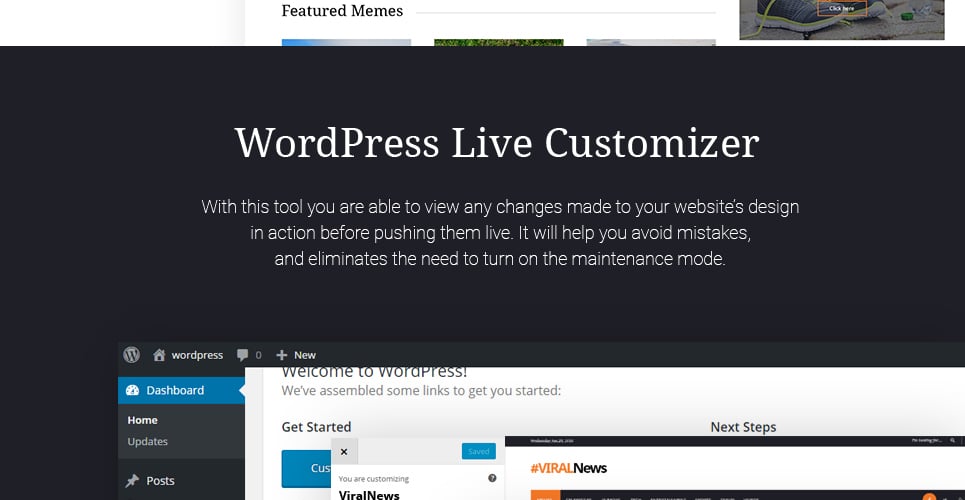
Task: Close the customizer with the X button
Action: pyautogui.click(x=344, y=451)
